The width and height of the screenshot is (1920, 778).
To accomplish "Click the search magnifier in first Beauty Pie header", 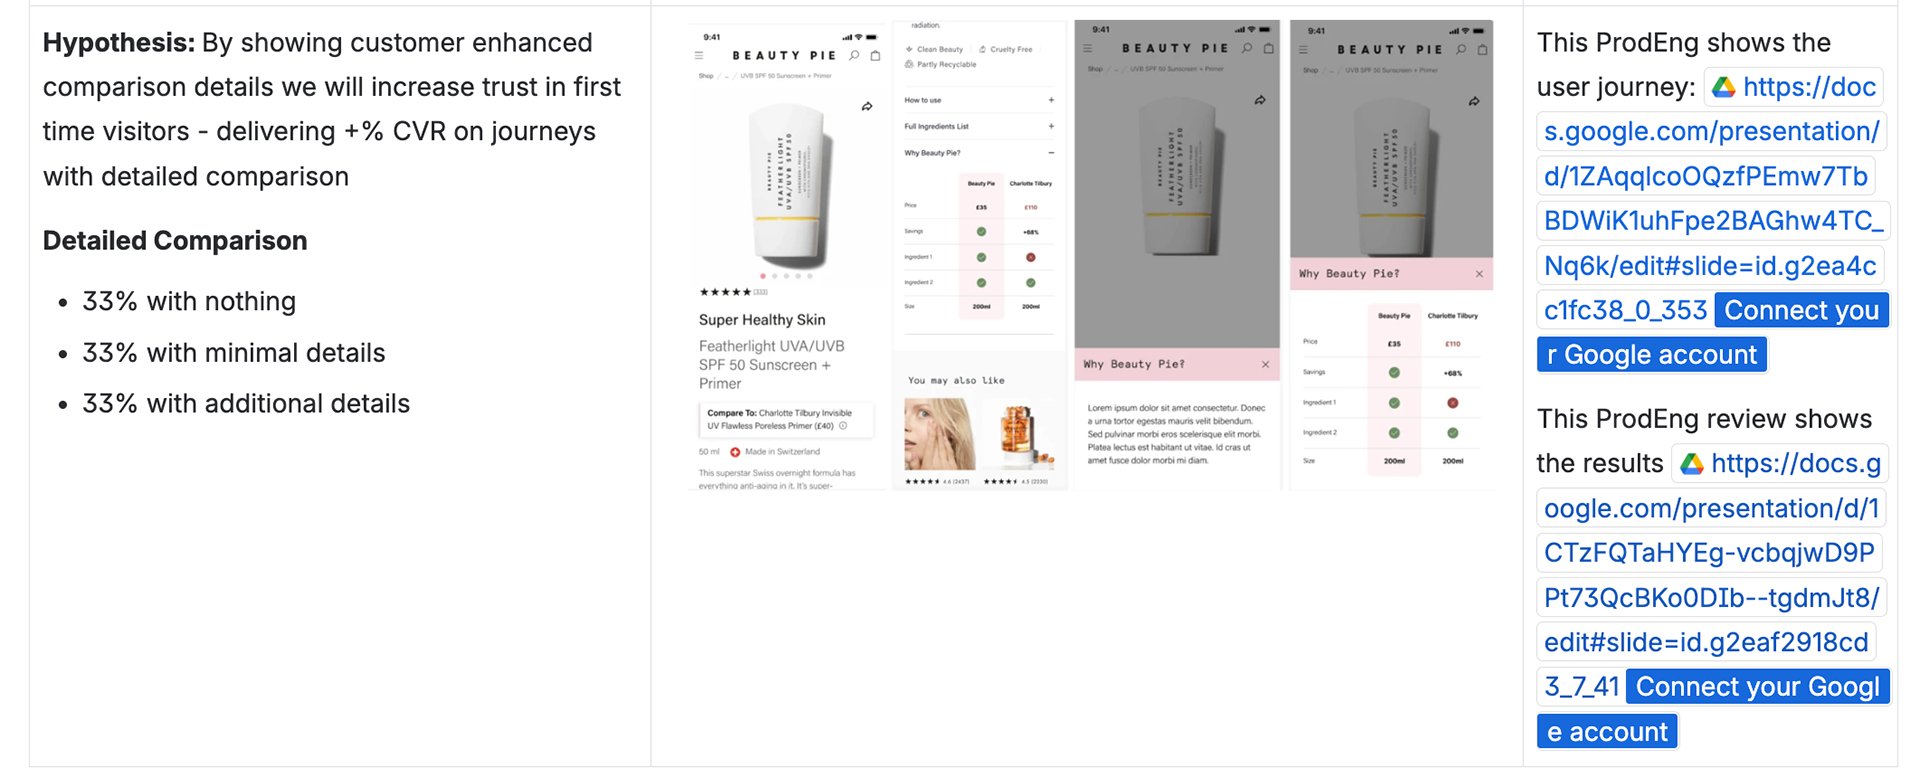I will 854,56.
